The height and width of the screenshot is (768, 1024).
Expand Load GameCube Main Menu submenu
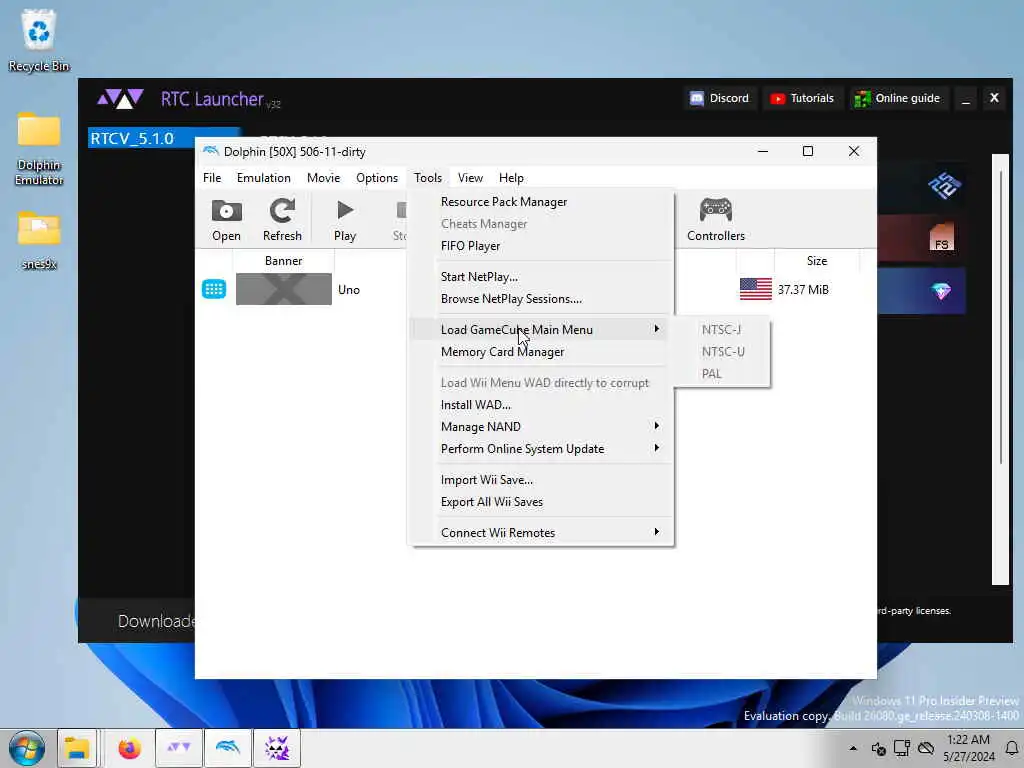pyautogui.click(x=540, y=329)
